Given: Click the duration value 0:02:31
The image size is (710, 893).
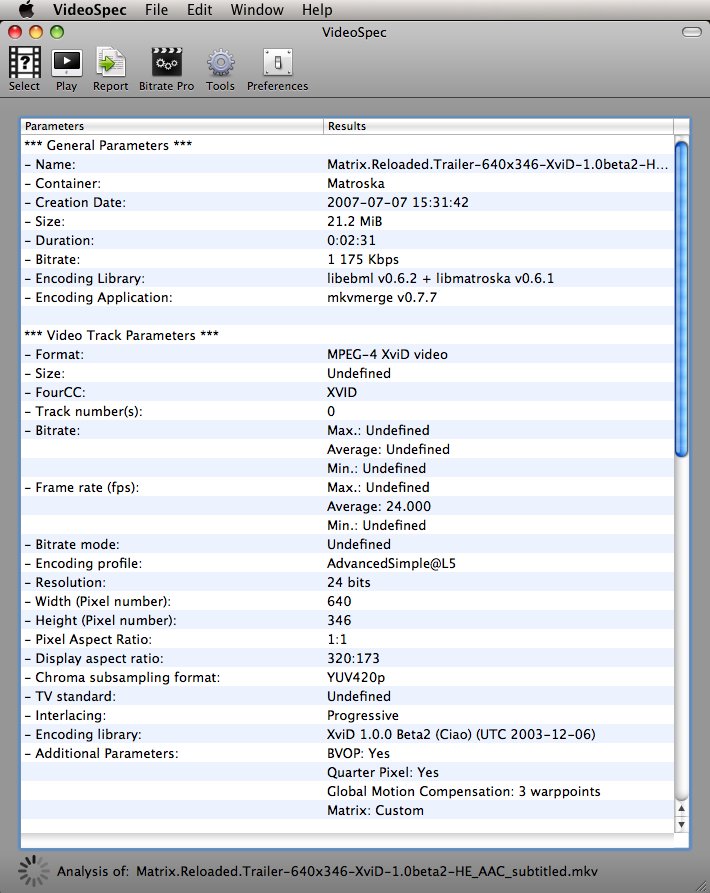Looking at the screenshot, I should 351,240.
